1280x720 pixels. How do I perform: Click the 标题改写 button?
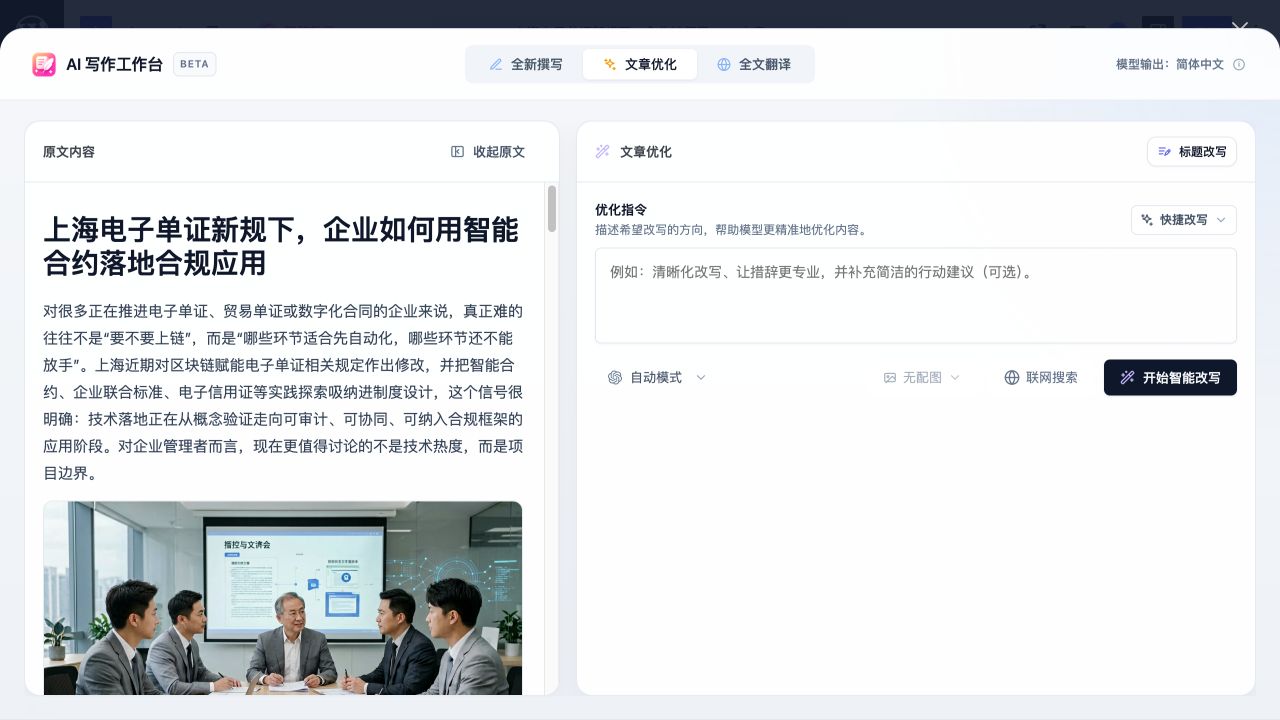1192,152
